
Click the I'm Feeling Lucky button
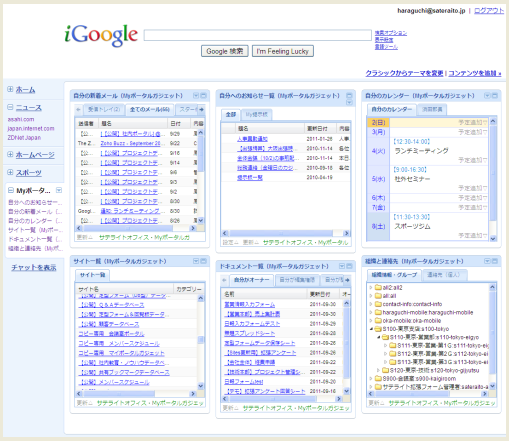[283, 51]
